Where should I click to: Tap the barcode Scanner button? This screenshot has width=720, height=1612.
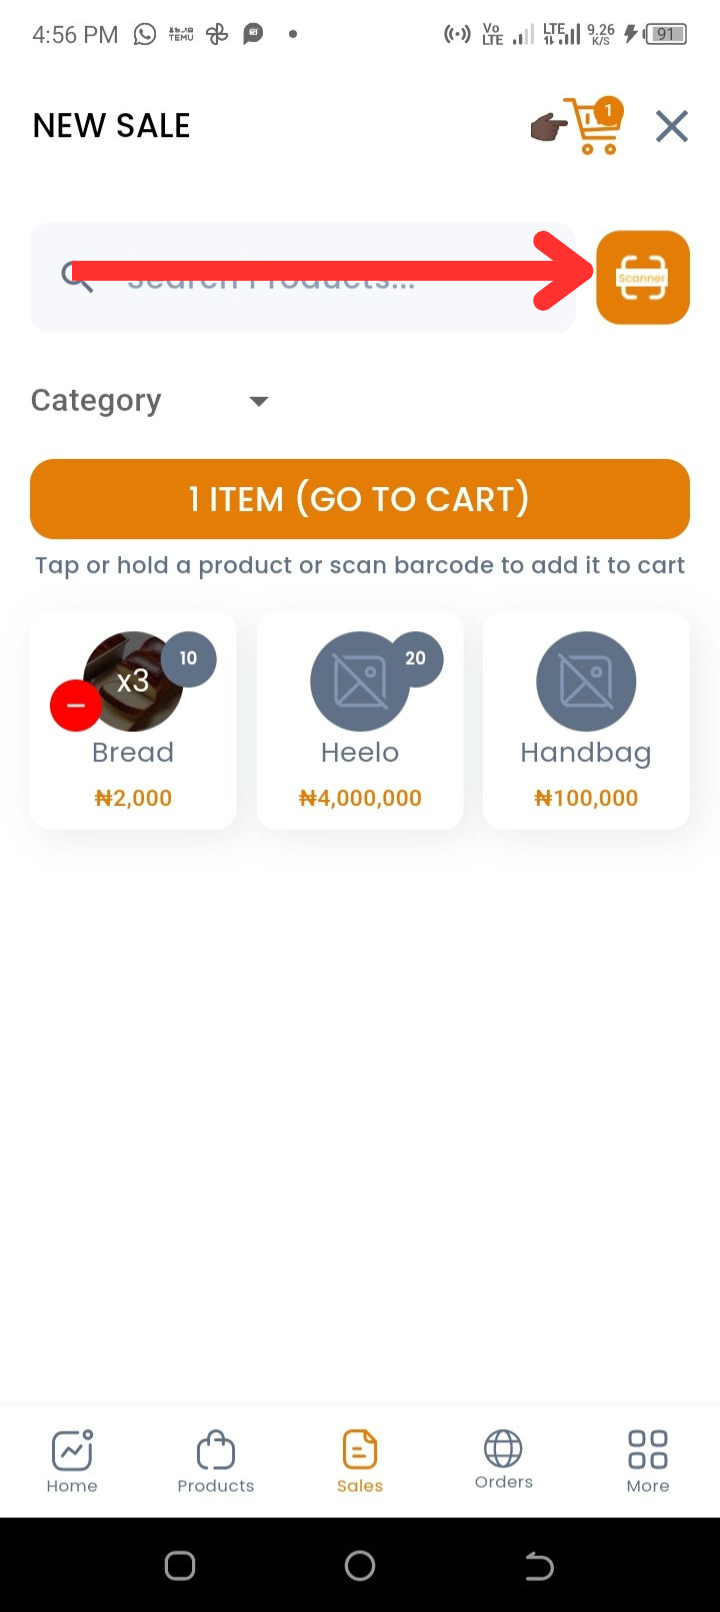(643, 278)
